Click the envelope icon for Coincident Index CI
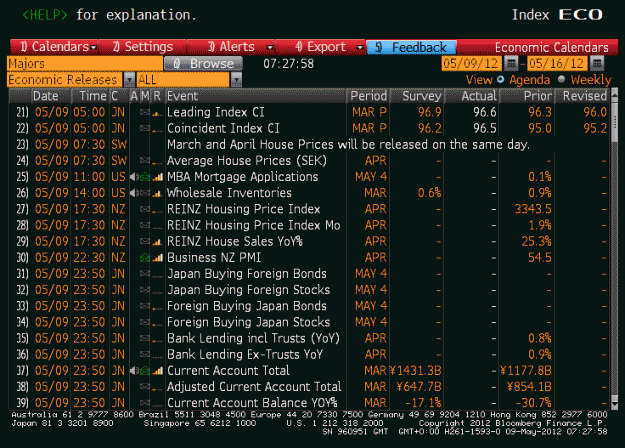This screenshot has height=448, width=625. click(145, 128)
